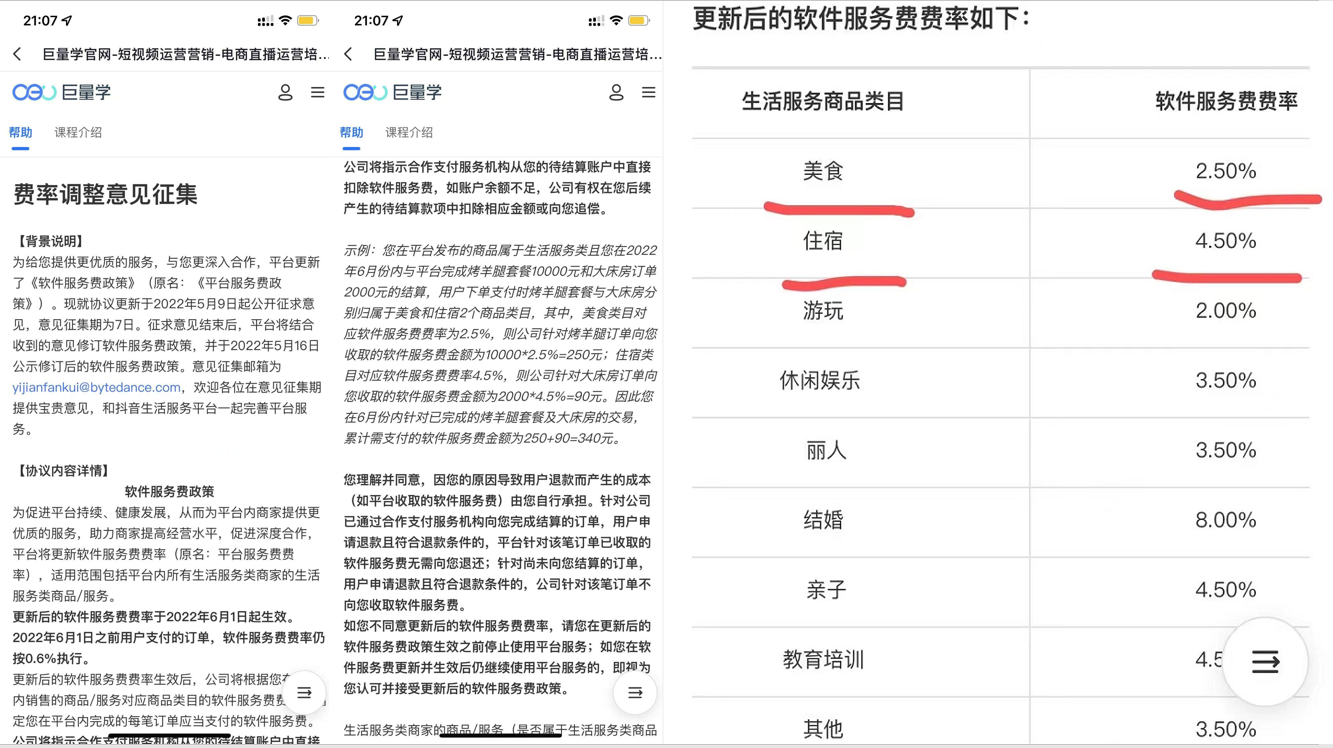Tap page title bar in middle screen
The image size is (1333, 748).
517,54
